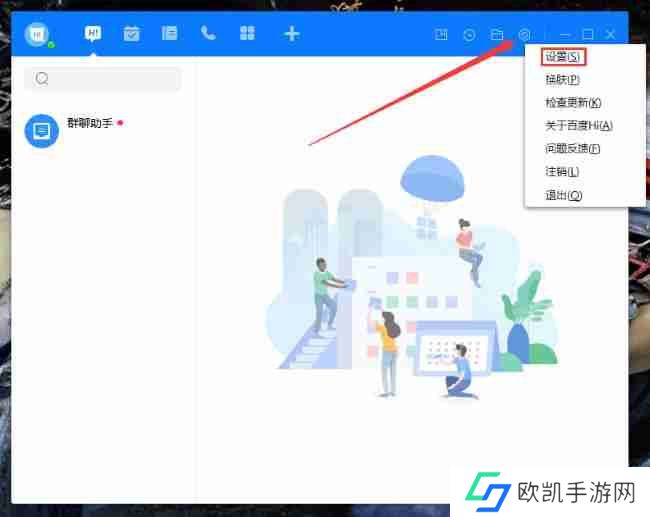
Task: Choose 退出(Q) to quit
Action: [563, 195]
